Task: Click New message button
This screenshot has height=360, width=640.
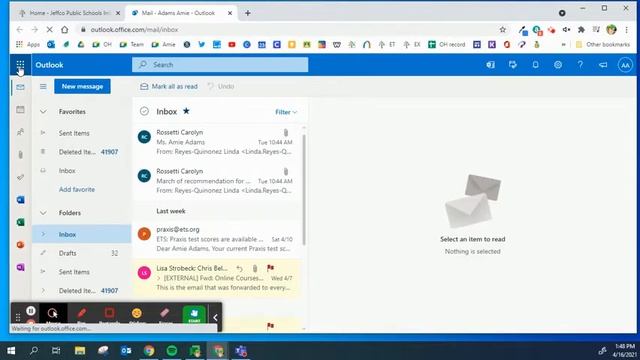Action: coord(82,87)
